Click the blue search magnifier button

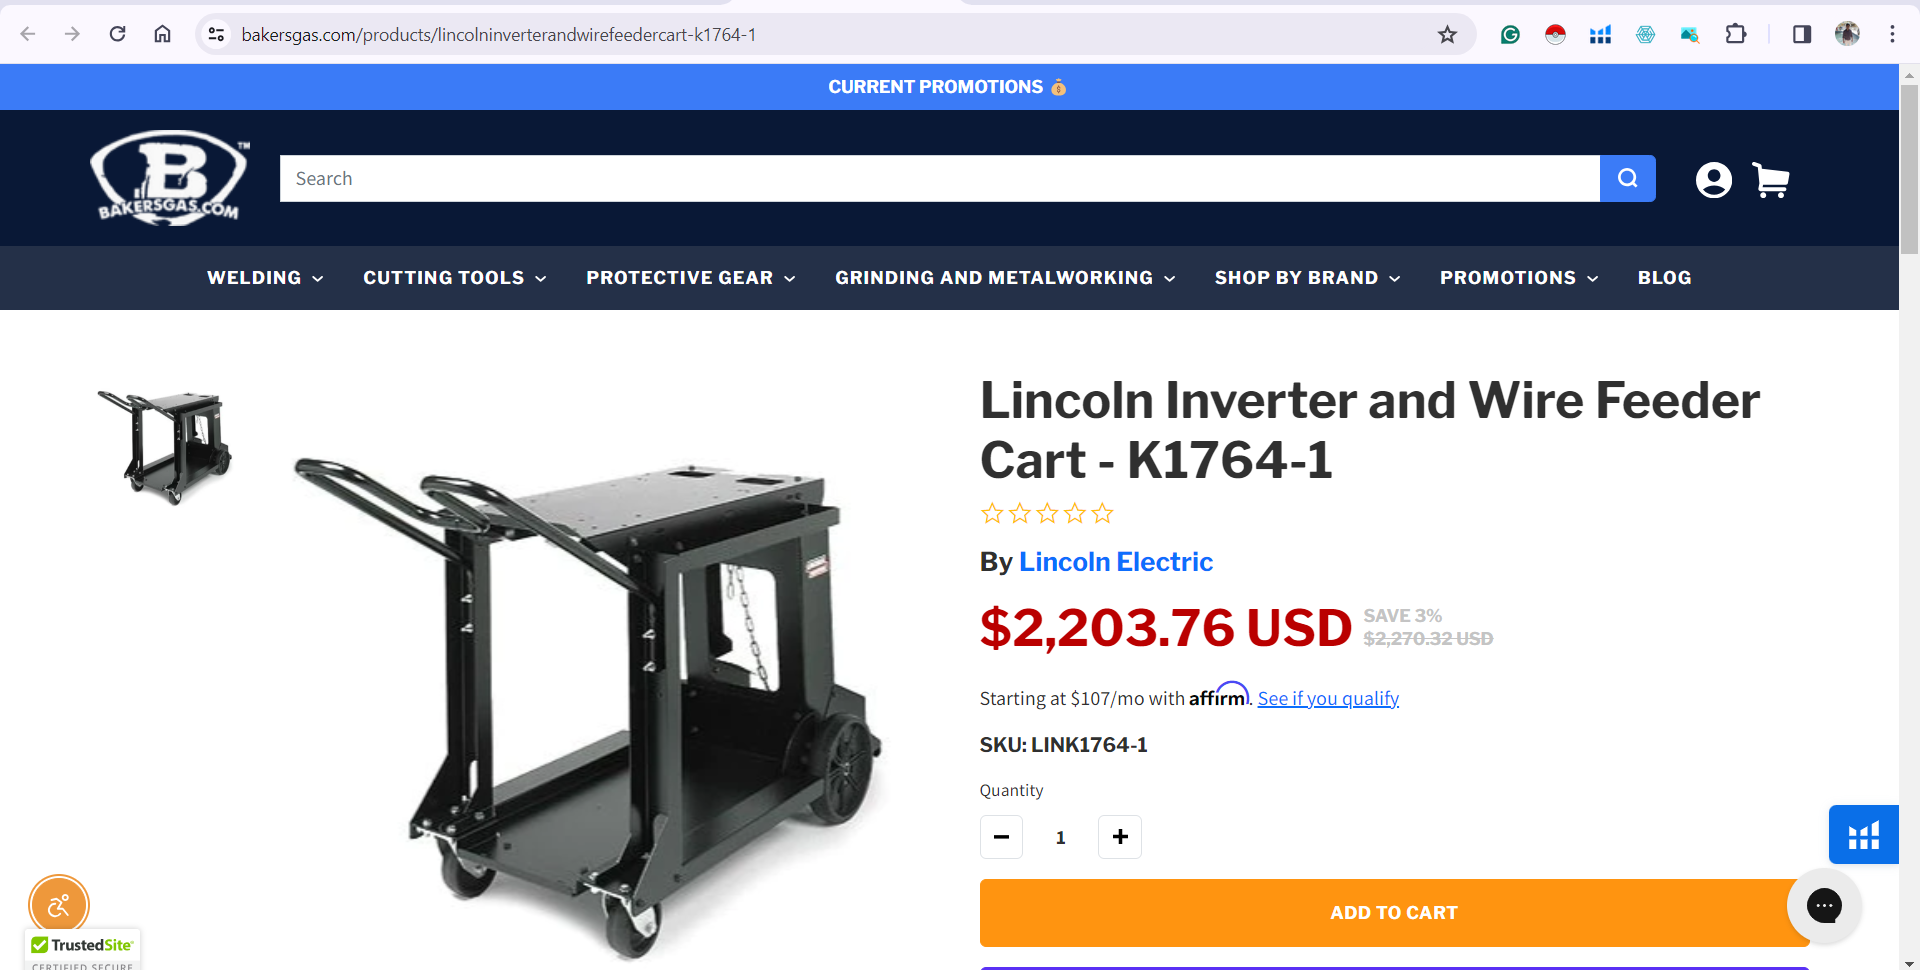(1627, 178)
